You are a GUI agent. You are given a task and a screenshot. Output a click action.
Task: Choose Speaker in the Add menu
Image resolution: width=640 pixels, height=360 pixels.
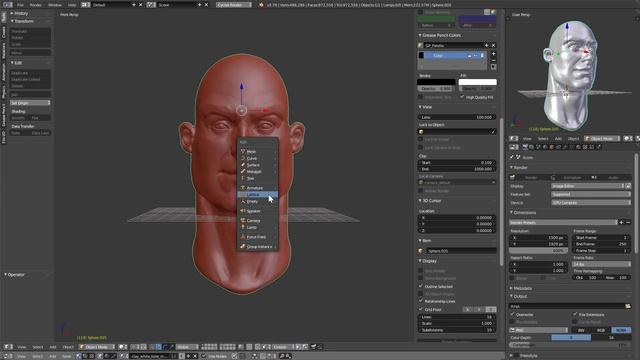coord(258,211)
